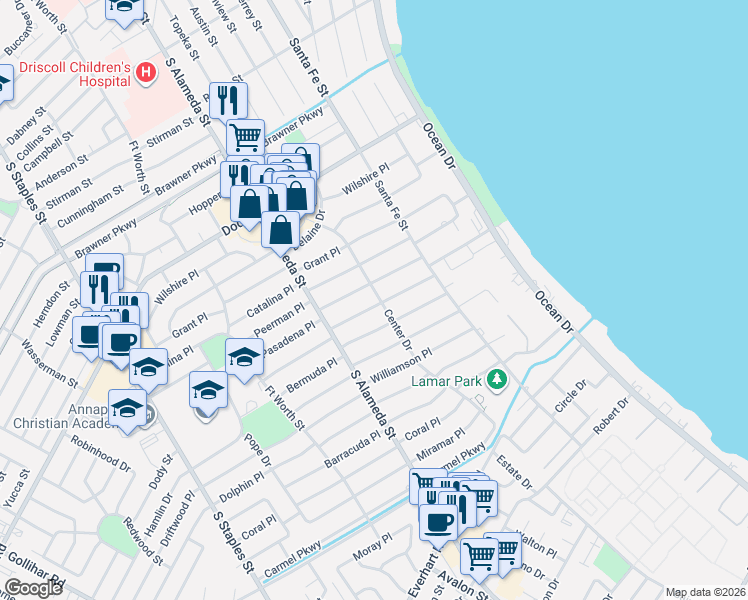
Task: Open the shopping cart marker on Brawner Pkwy
Action: click(x=245, y=136)
